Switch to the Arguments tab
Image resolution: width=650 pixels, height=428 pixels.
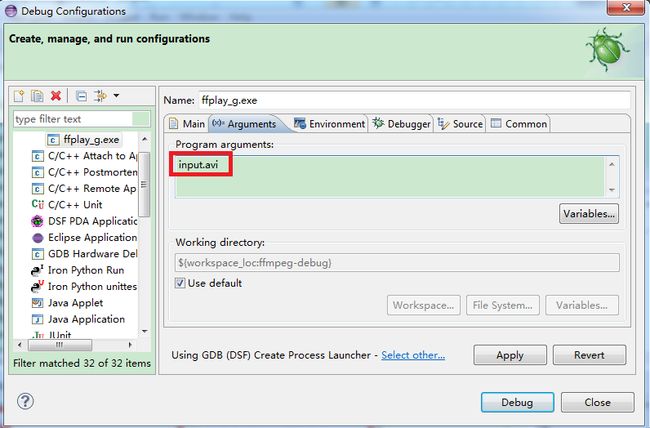(245, 124)
